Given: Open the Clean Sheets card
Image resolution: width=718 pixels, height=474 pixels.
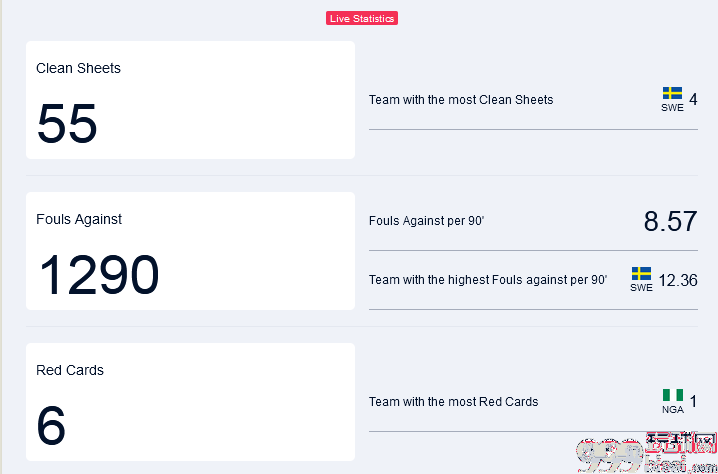Looking at the screenshot, I should [190, 100].
